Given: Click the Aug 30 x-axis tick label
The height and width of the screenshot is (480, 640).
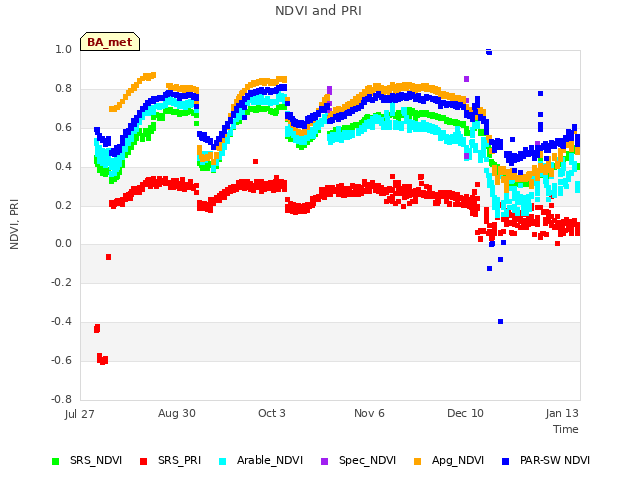Looking at the screenshot, I should 177,413.
